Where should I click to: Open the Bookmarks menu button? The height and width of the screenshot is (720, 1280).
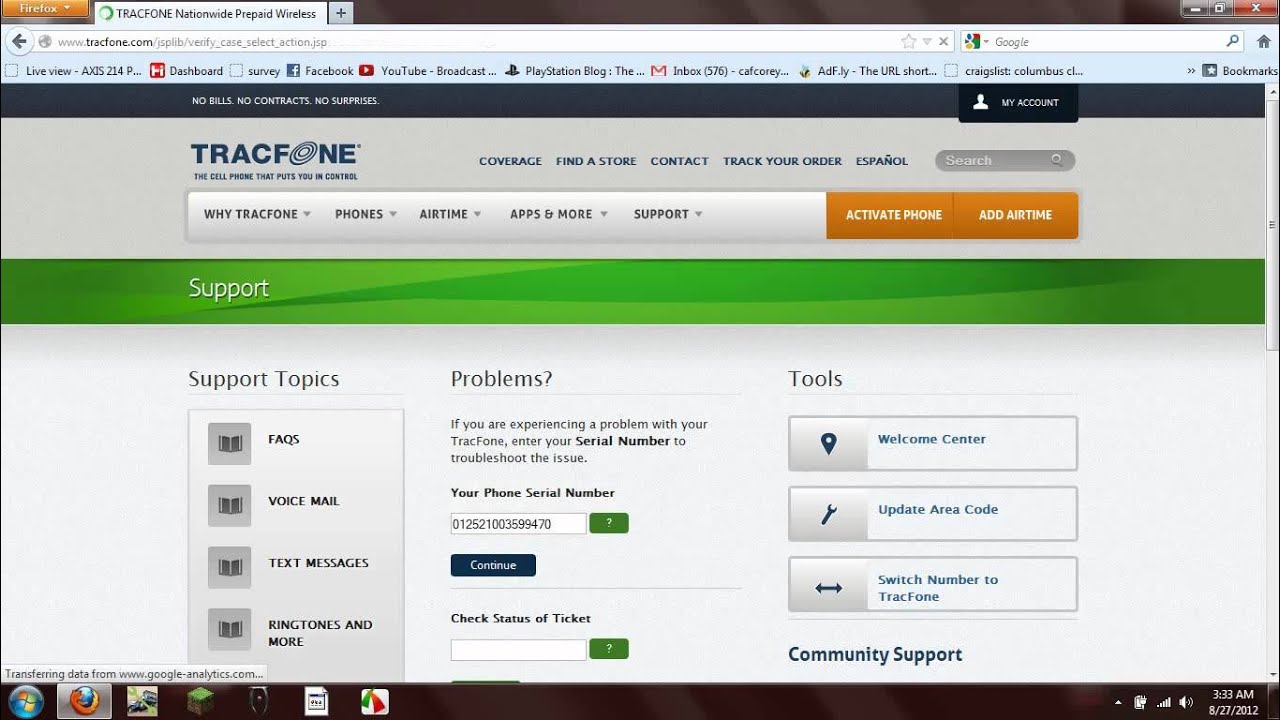1240,71
